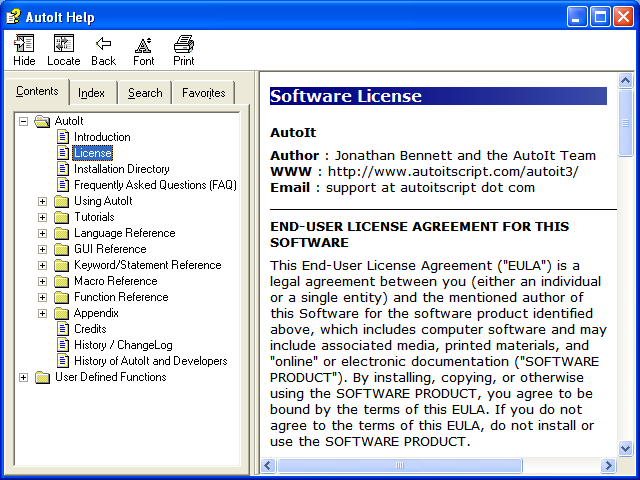
Task: Expand the Language Reference node
Action: coord(42,233)
